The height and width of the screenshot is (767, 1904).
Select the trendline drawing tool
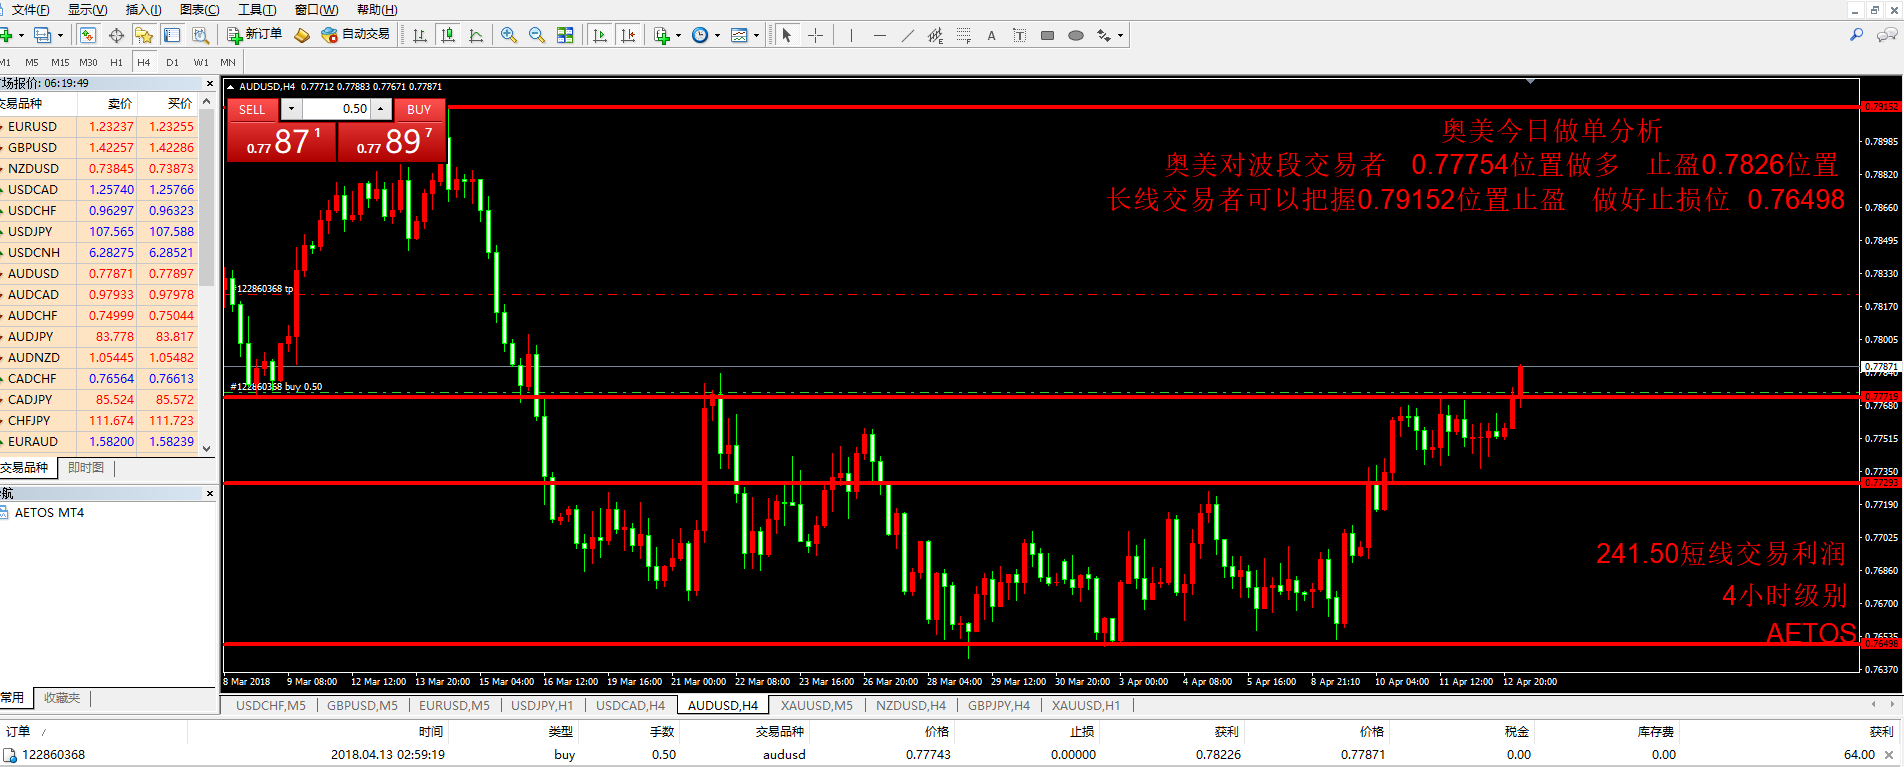tap(907, 35)
